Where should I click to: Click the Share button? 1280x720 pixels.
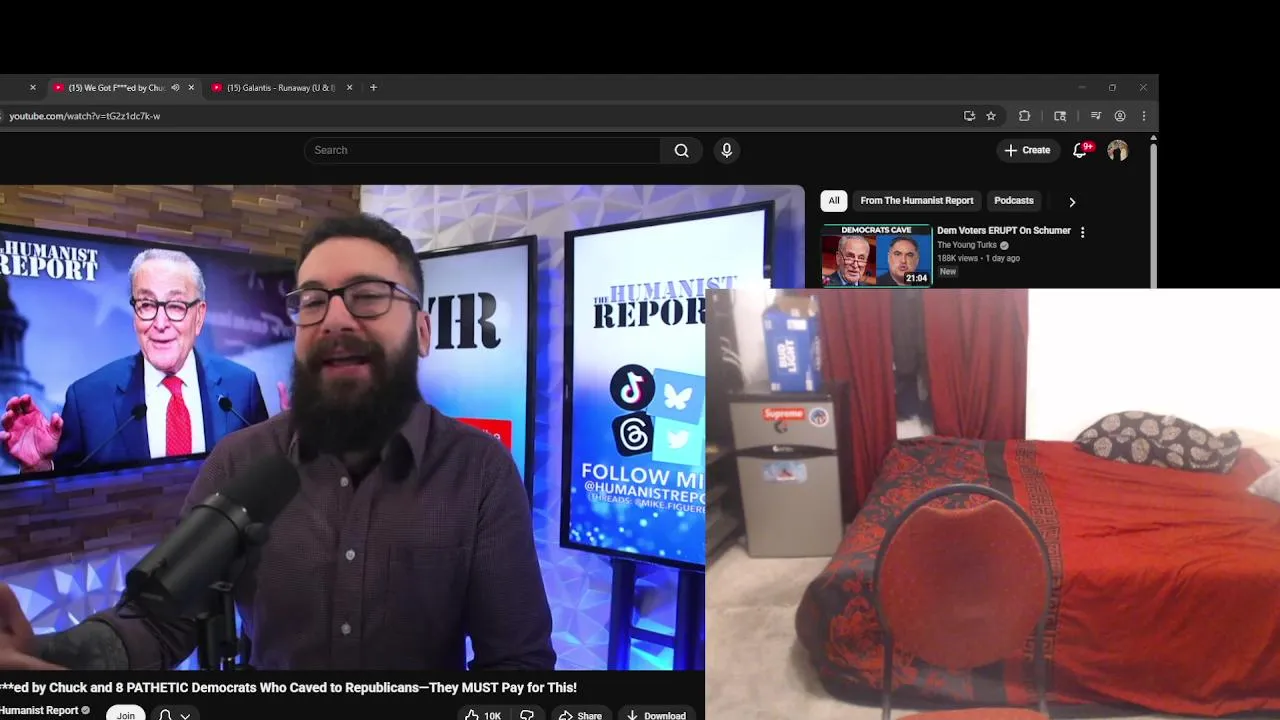580,715
